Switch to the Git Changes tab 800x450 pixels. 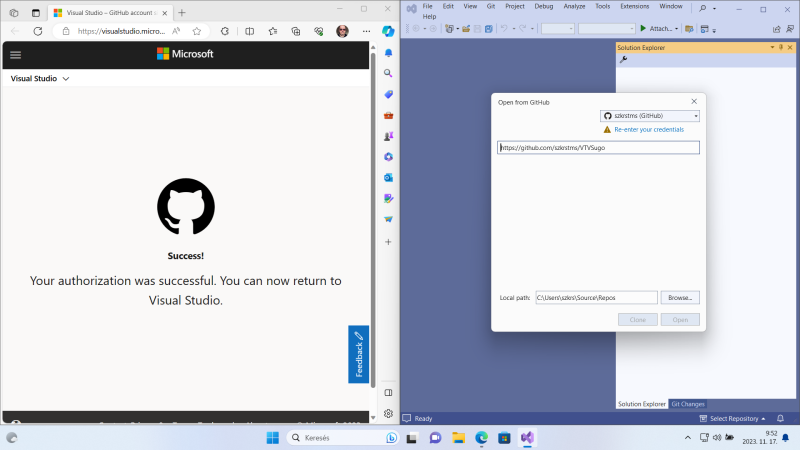pos(688,404)
